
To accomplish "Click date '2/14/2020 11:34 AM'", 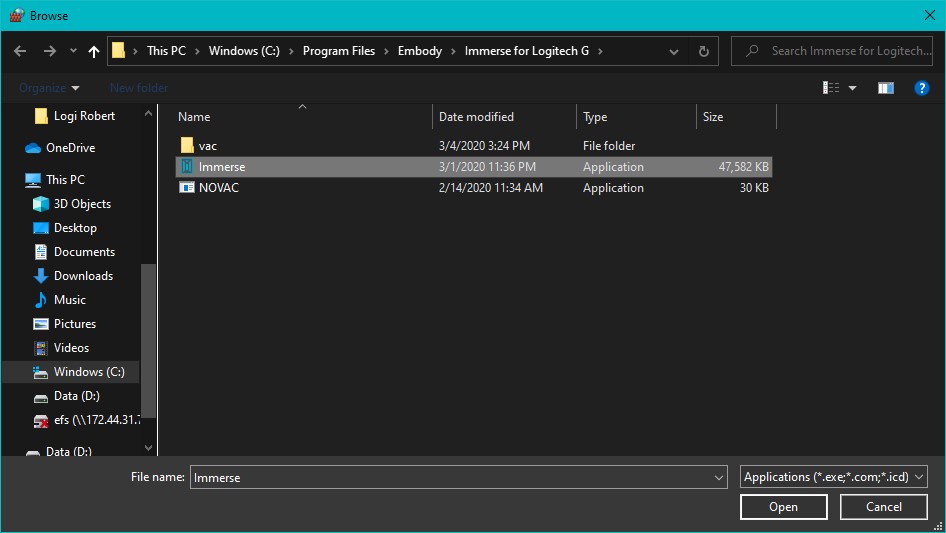I will 490,188.
